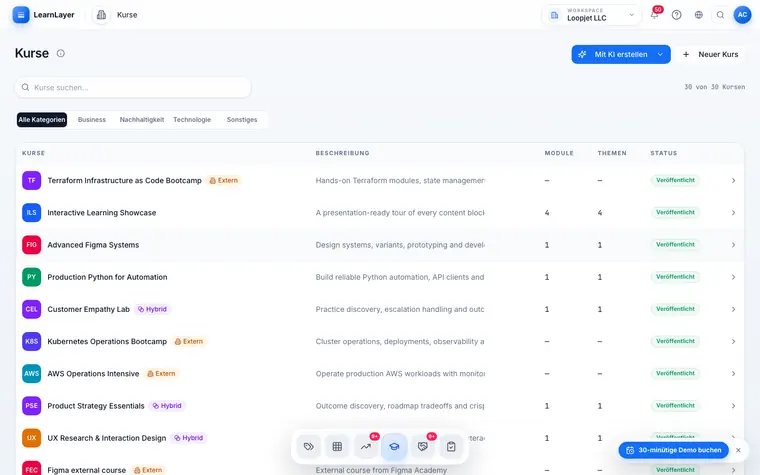Viewport: 760px width, 475px height.
Task: Open Advanced Figma Systems row chevron
Action: [733, 245]
